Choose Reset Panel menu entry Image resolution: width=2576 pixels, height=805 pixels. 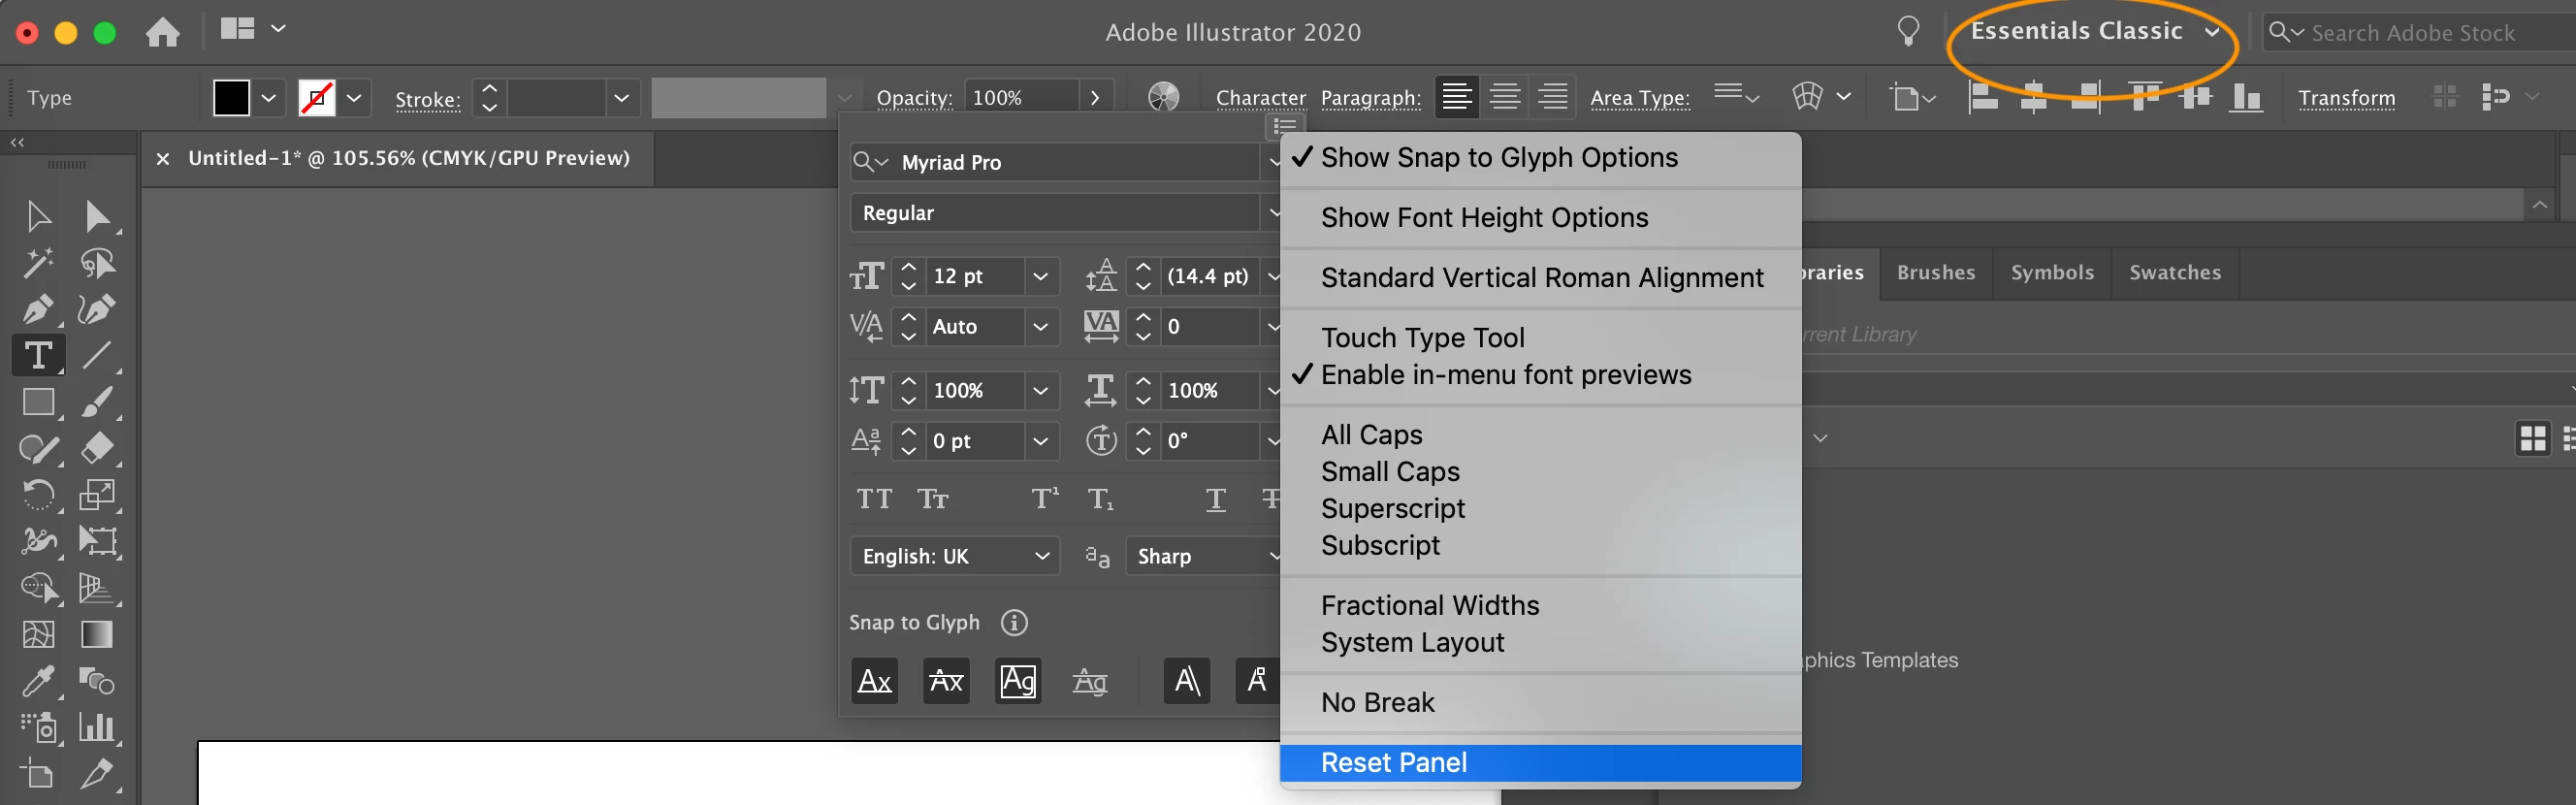click(x=1540, y=763)
